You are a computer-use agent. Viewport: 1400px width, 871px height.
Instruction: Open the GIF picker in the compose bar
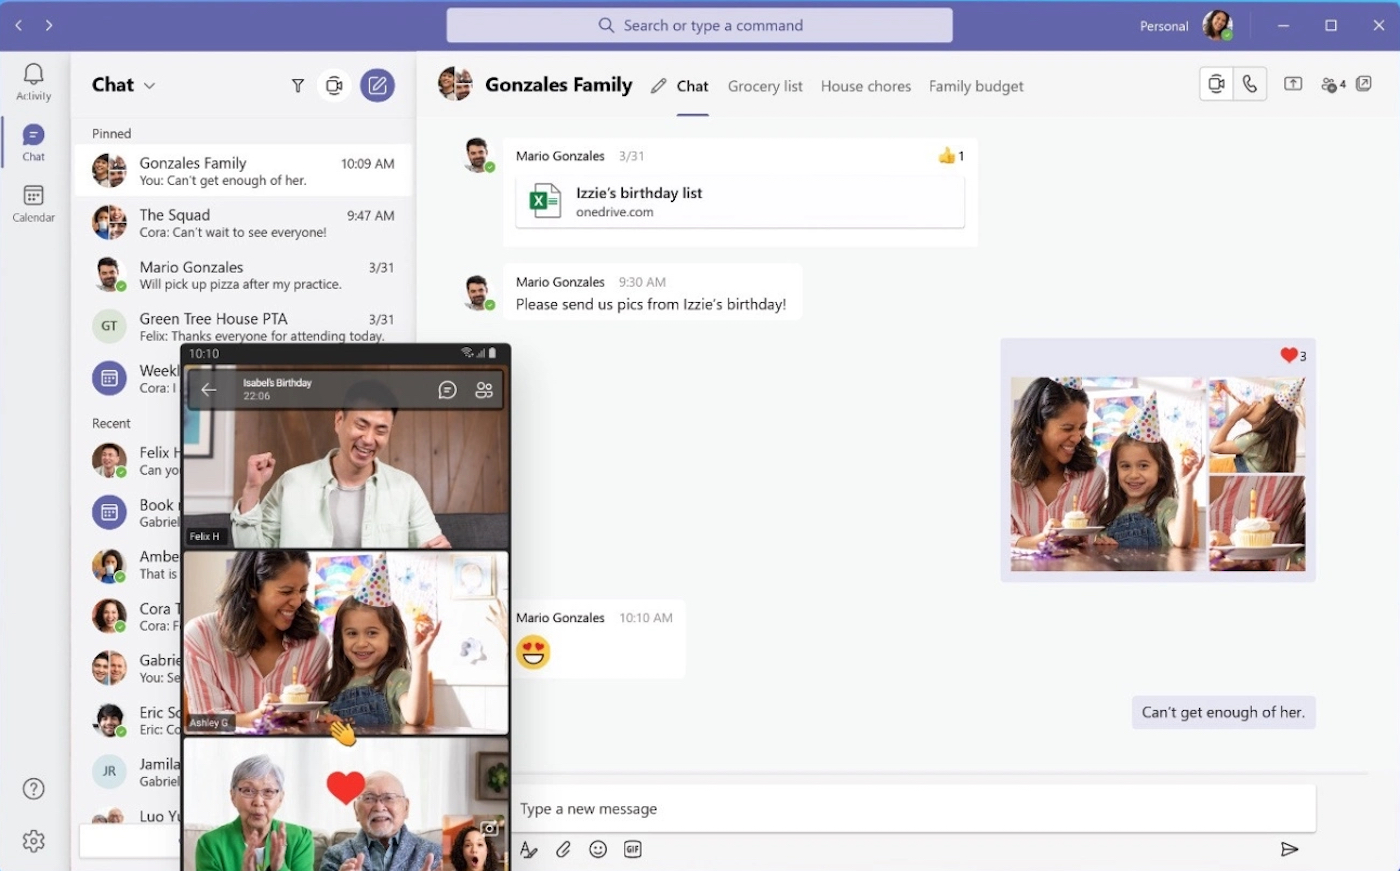(x=633, y=849)
